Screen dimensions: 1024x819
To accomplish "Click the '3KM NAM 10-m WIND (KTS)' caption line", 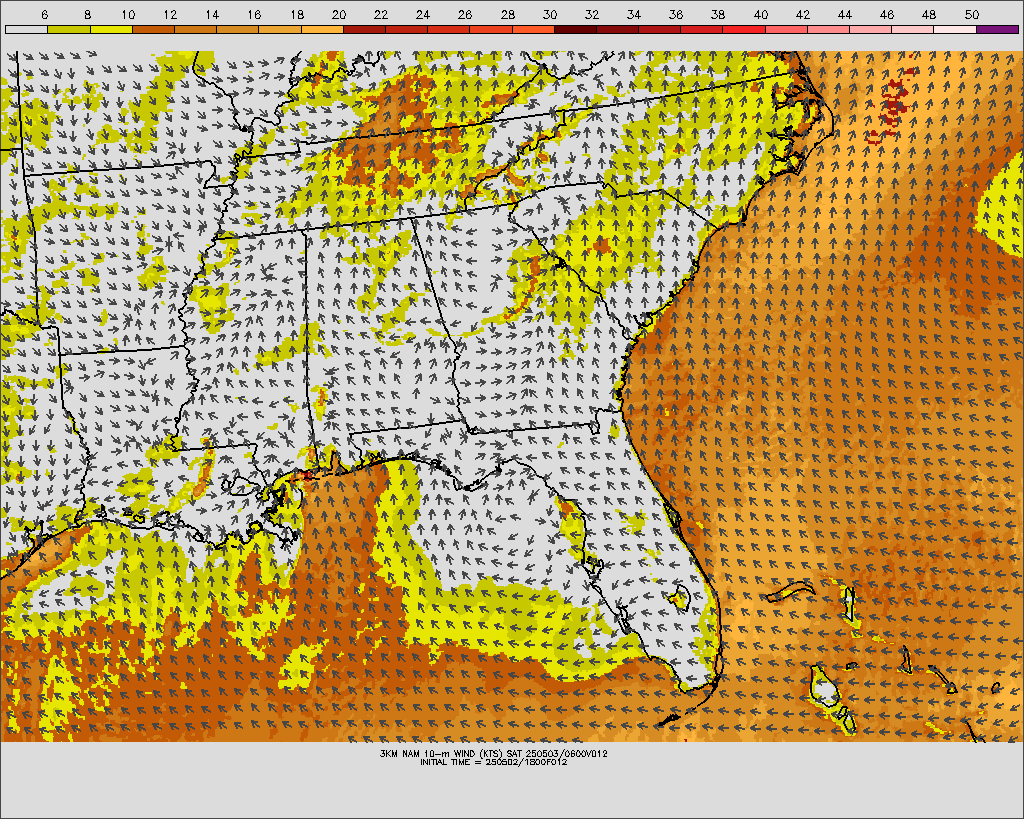I will (494, 753).
